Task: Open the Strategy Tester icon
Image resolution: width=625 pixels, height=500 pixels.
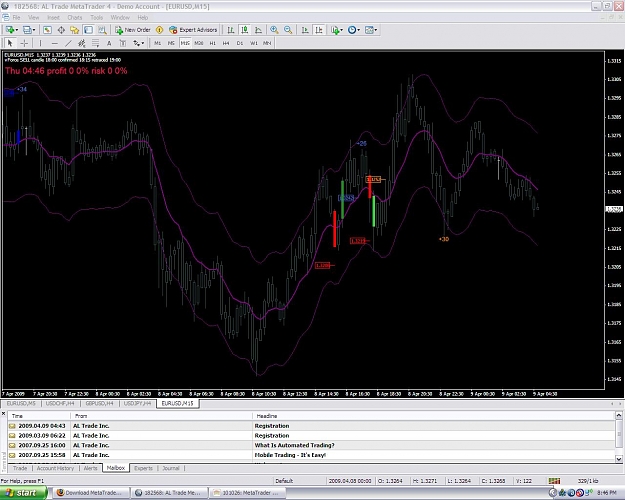Action: (102, 30)
